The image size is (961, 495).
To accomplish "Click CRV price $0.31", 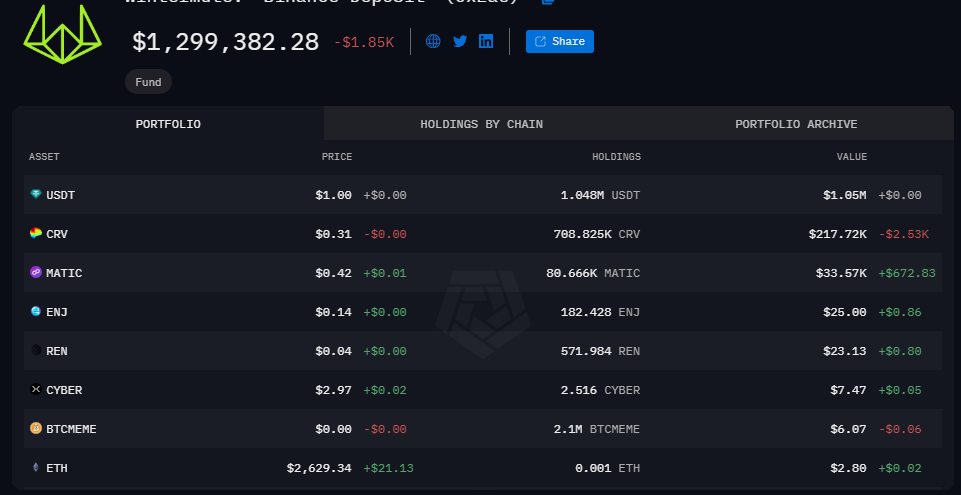I will pos(333,234).
